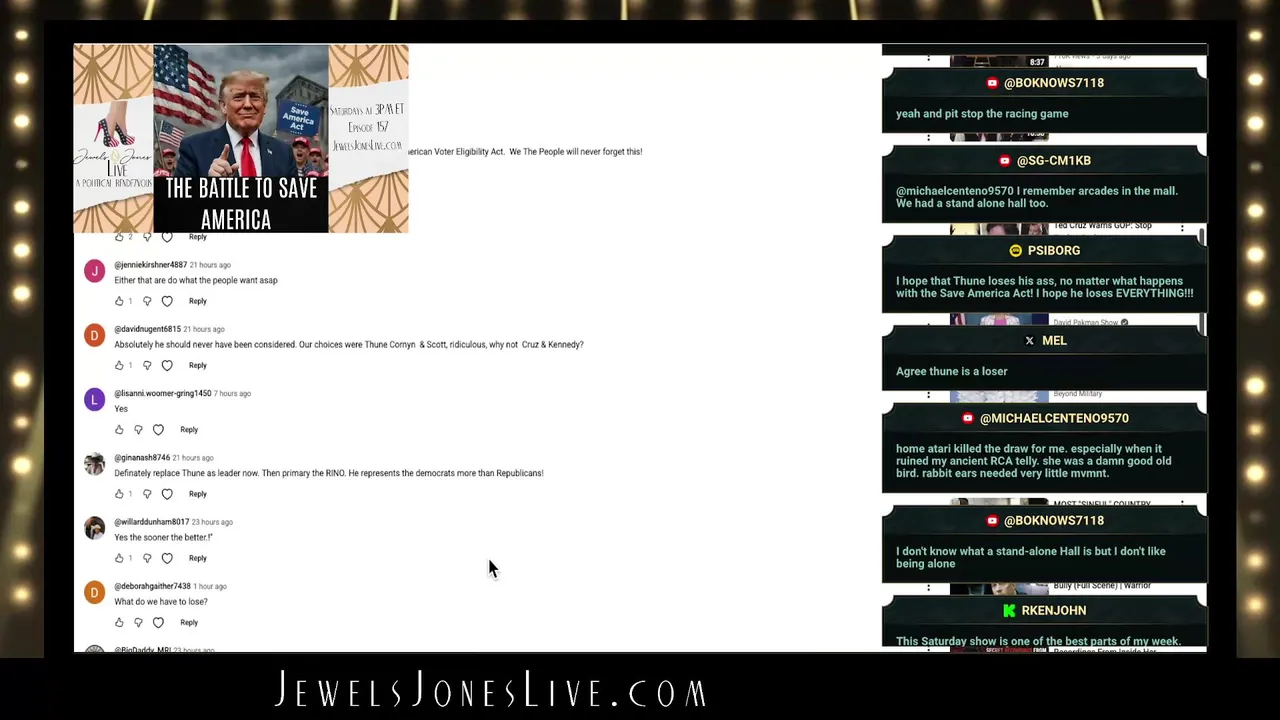Viewport: 1280px width, 720px height.
Task: Dislike the comment by @jenniekirshner4887
Action: (147, 301)
